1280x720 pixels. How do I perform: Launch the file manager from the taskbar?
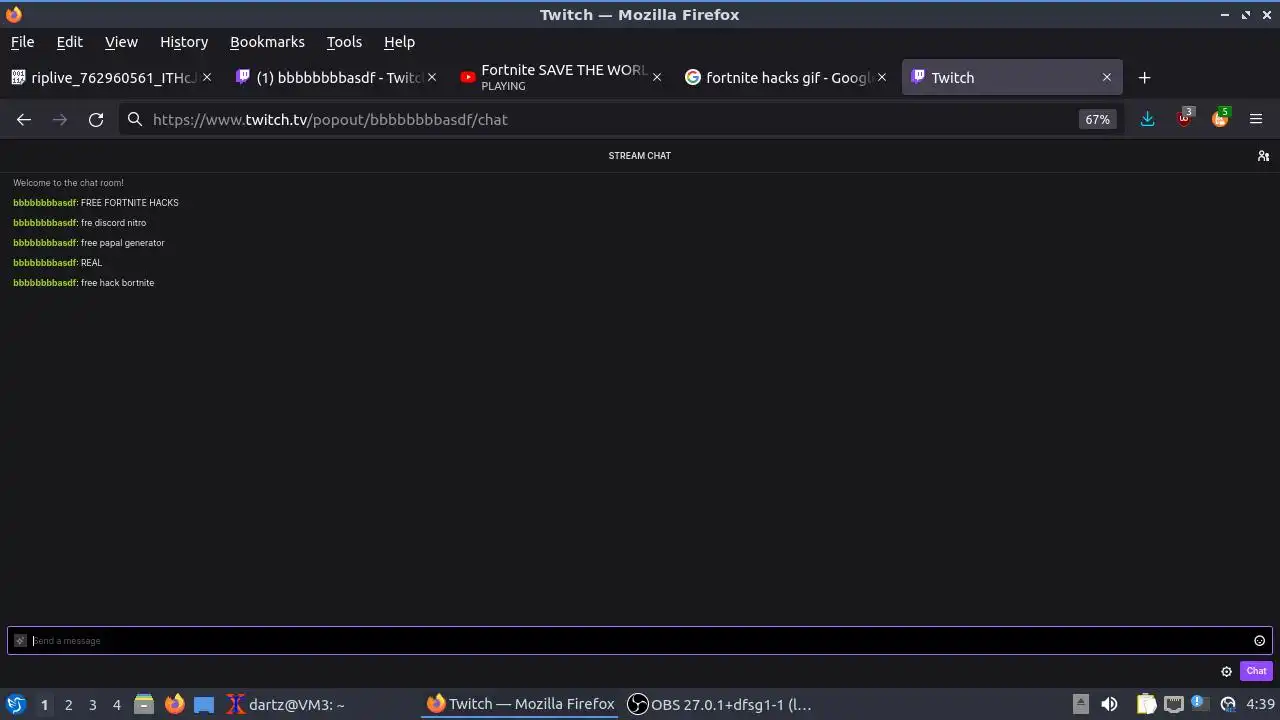coord(144,704)
